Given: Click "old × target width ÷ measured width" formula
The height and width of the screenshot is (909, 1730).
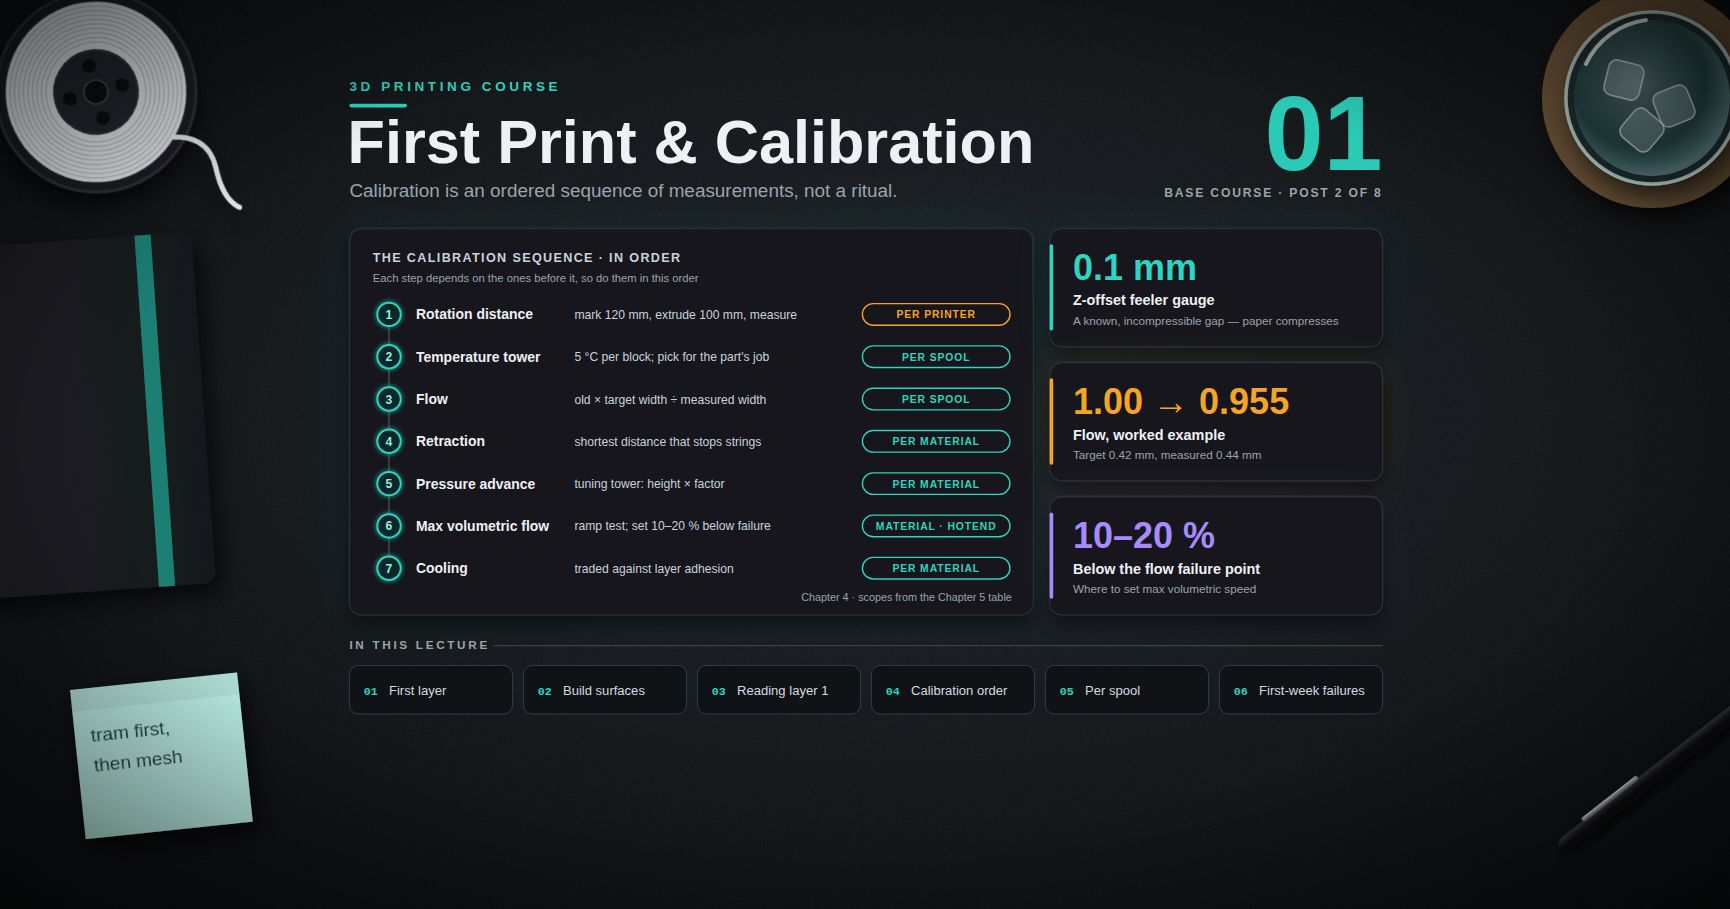Looking at the screenshot, I should (x=670, y=400).
